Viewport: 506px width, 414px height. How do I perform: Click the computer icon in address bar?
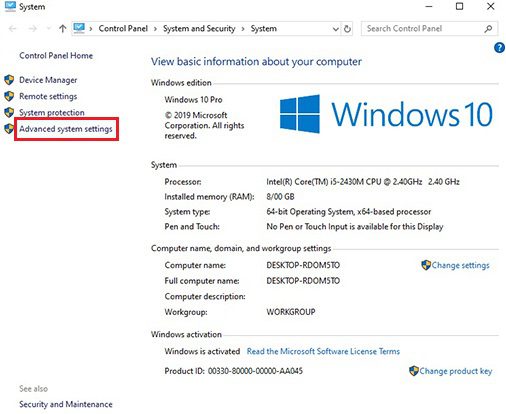[x=79, y=28]
